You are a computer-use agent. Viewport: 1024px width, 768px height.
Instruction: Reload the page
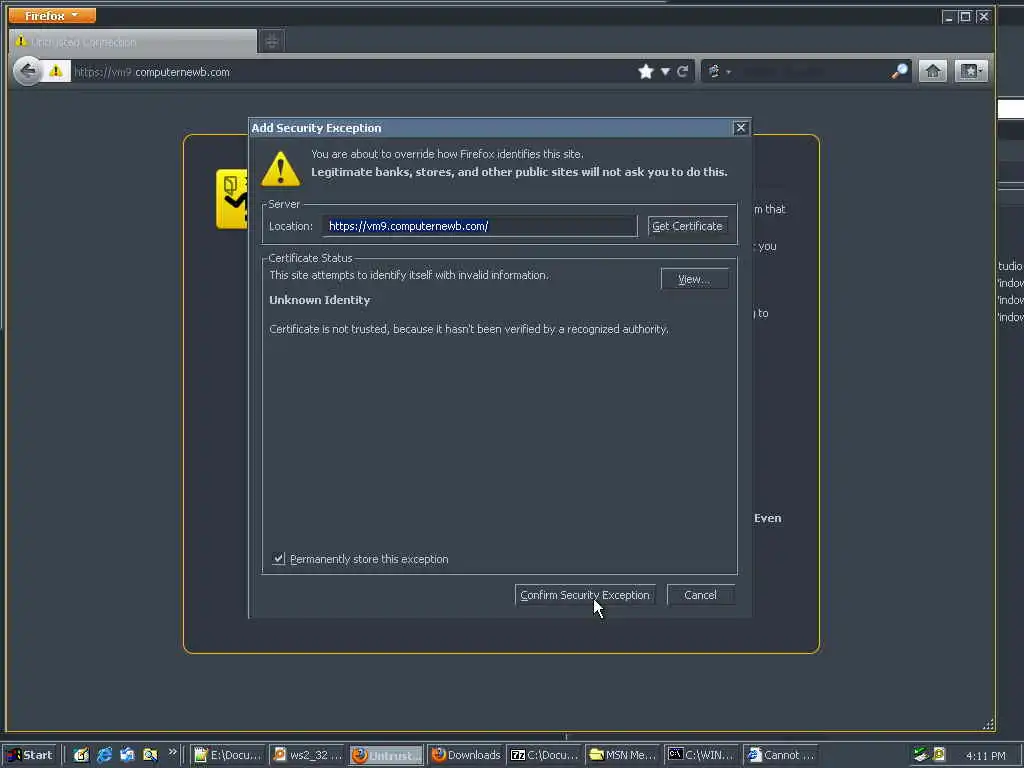682,72
